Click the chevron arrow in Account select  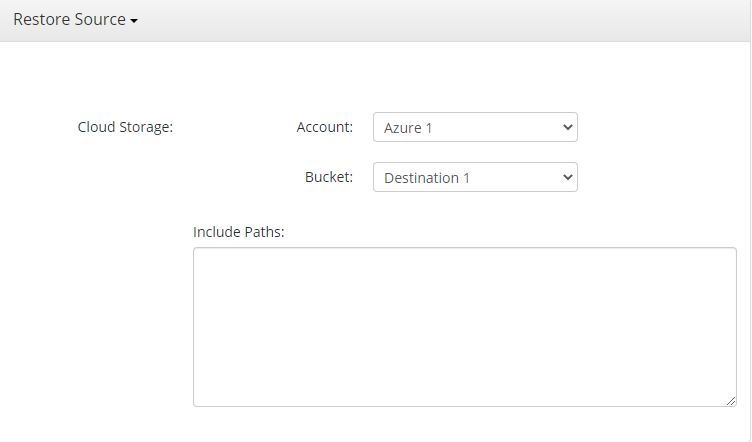(x=567, y=128)
